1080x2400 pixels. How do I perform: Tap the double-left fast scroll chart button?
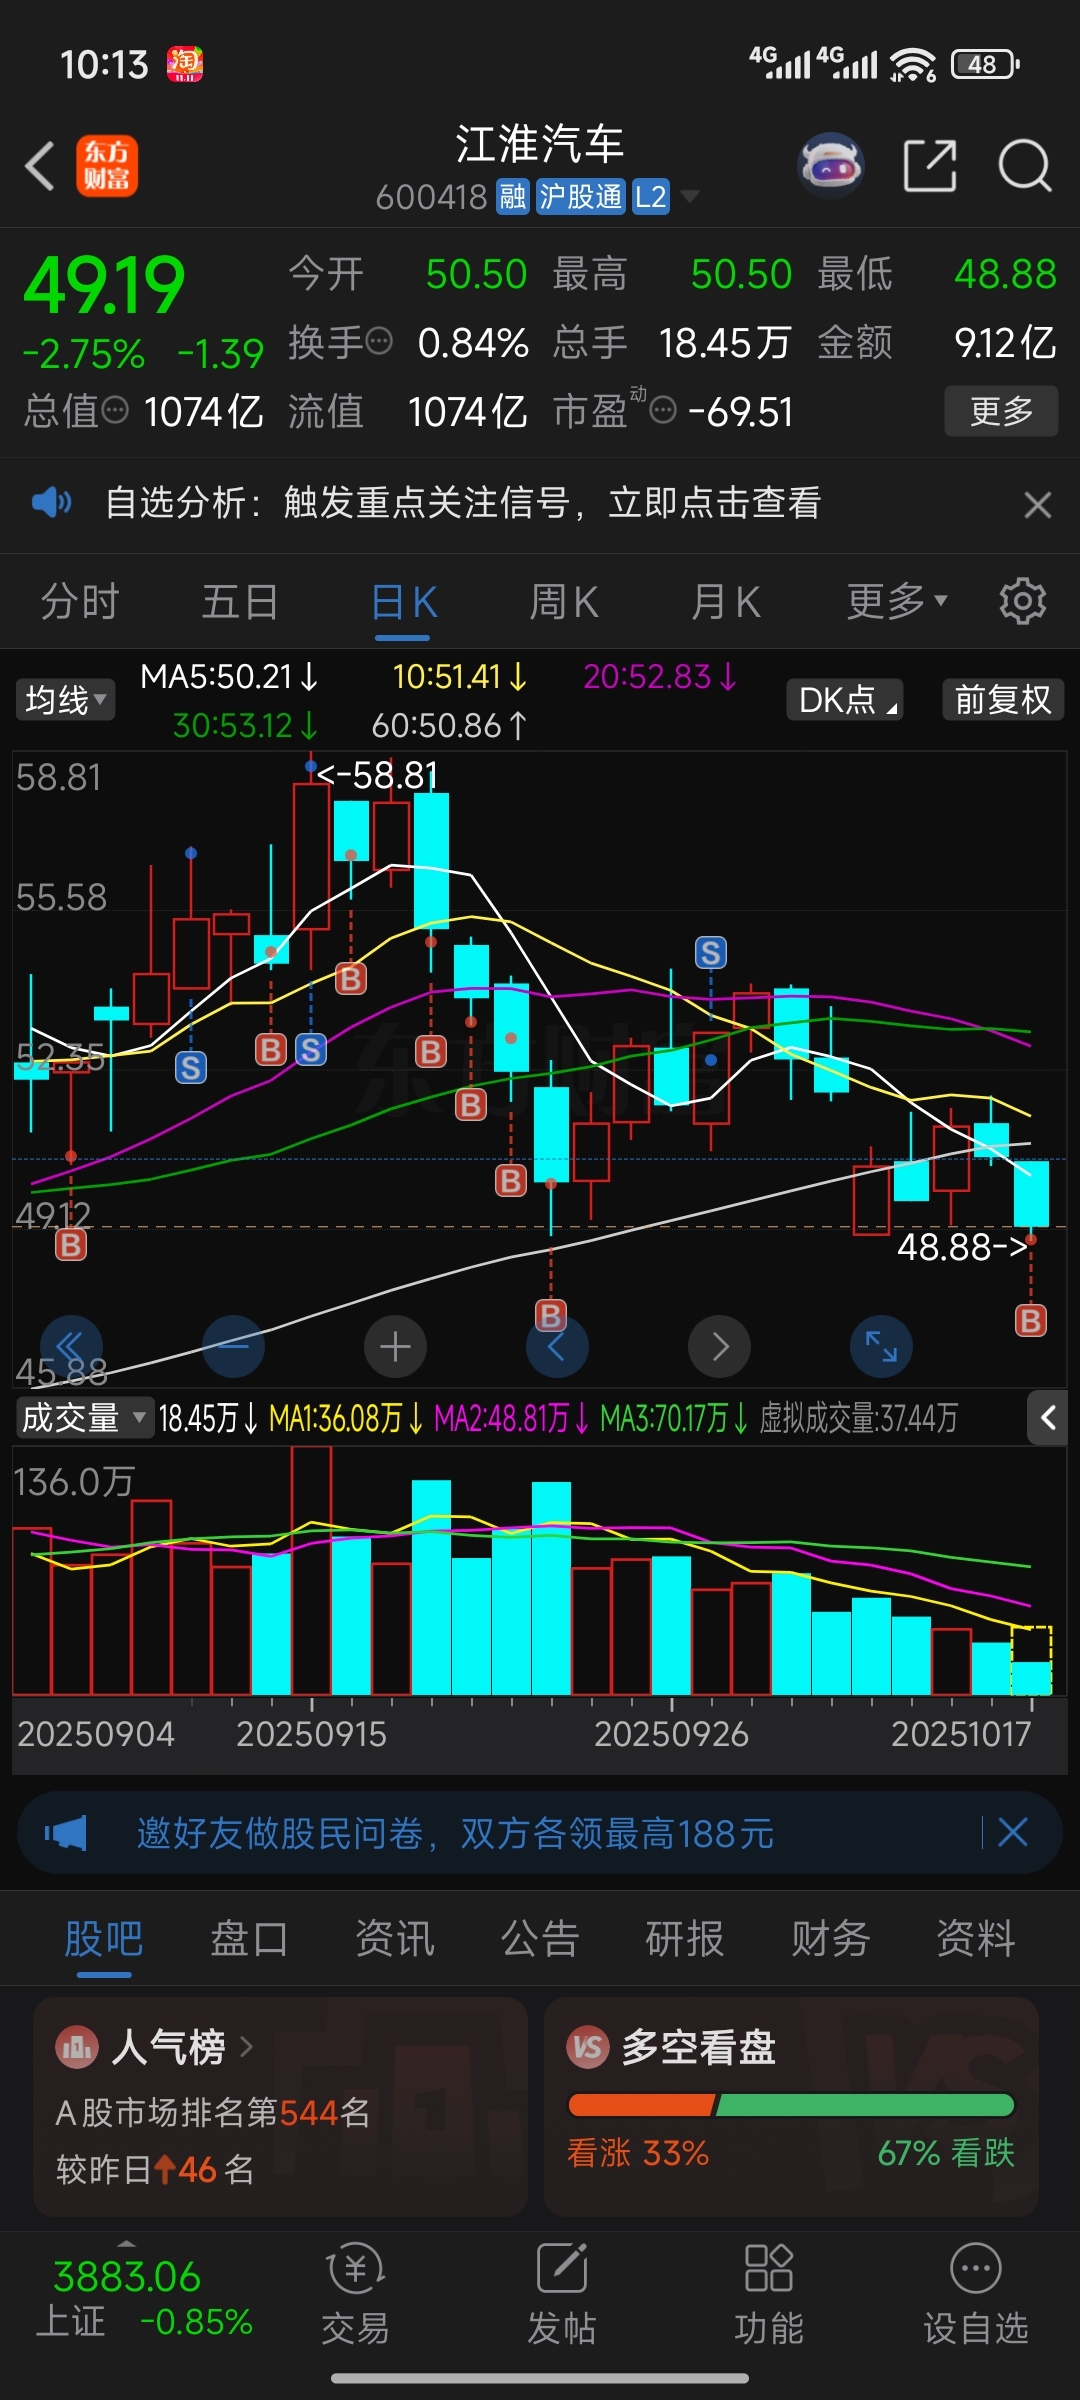point(71,1347)
